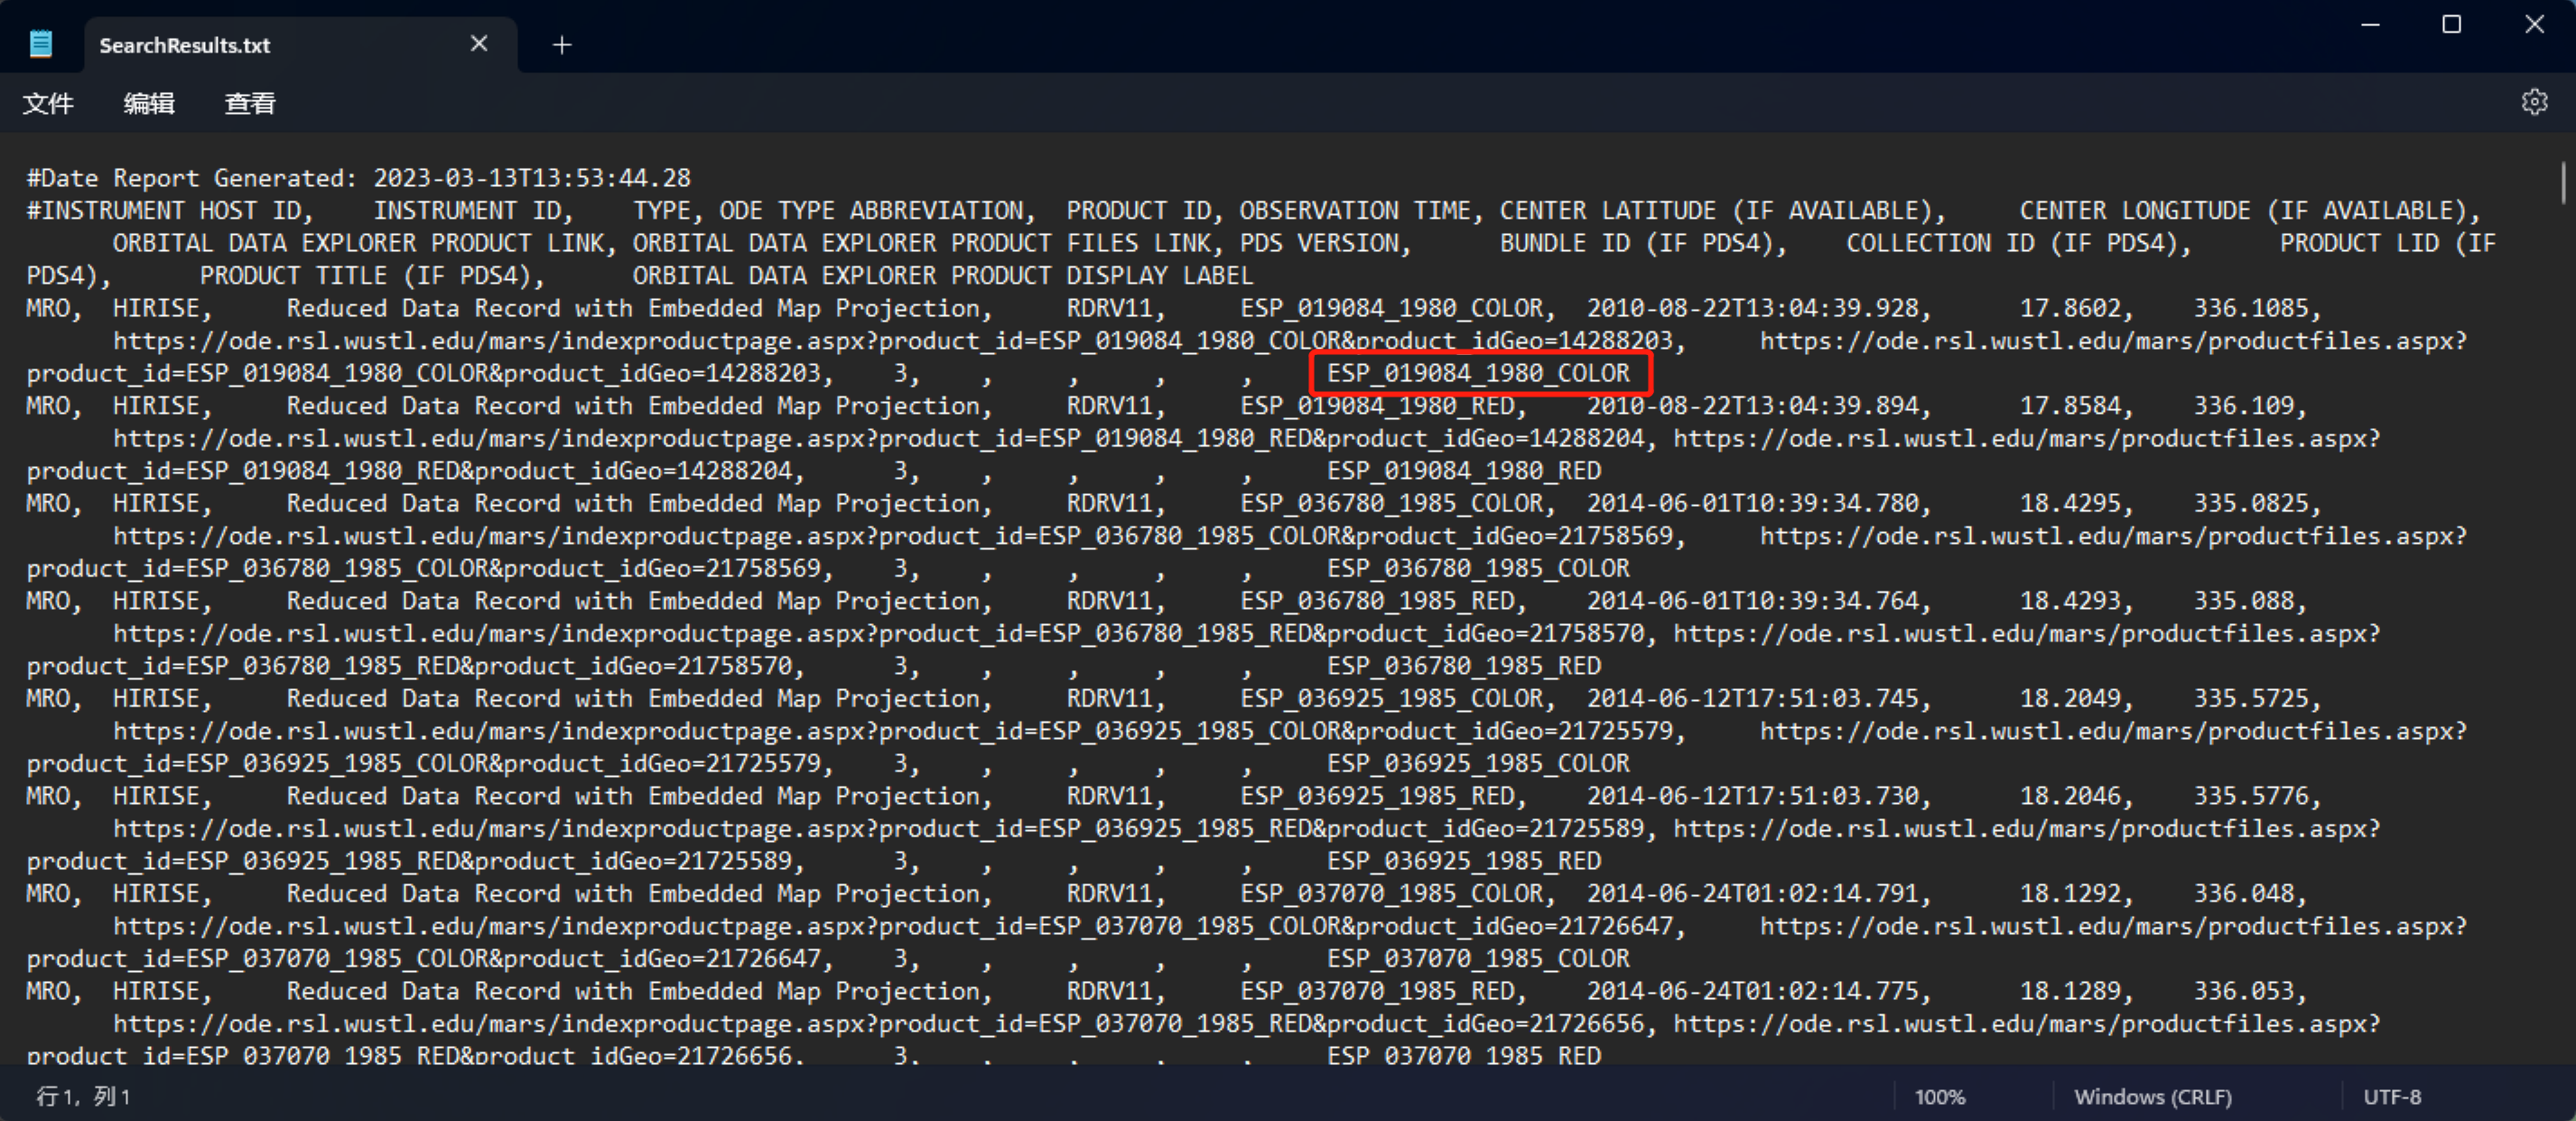
Task: Click the MRO text at the first data row
Action: coord(48,308)
